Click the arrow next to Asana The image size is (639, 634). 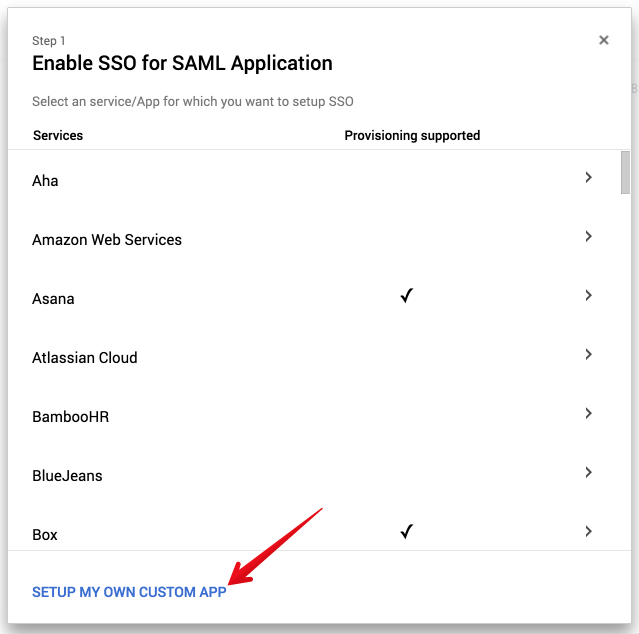click(x=588, y=296)
